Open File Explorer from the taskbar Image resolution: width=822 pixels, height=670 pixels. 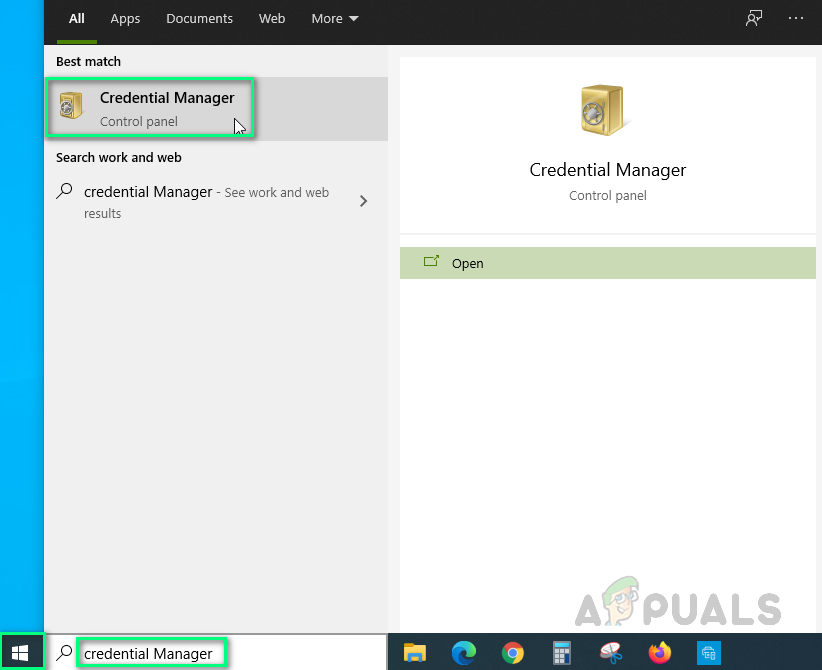[415, 653]
